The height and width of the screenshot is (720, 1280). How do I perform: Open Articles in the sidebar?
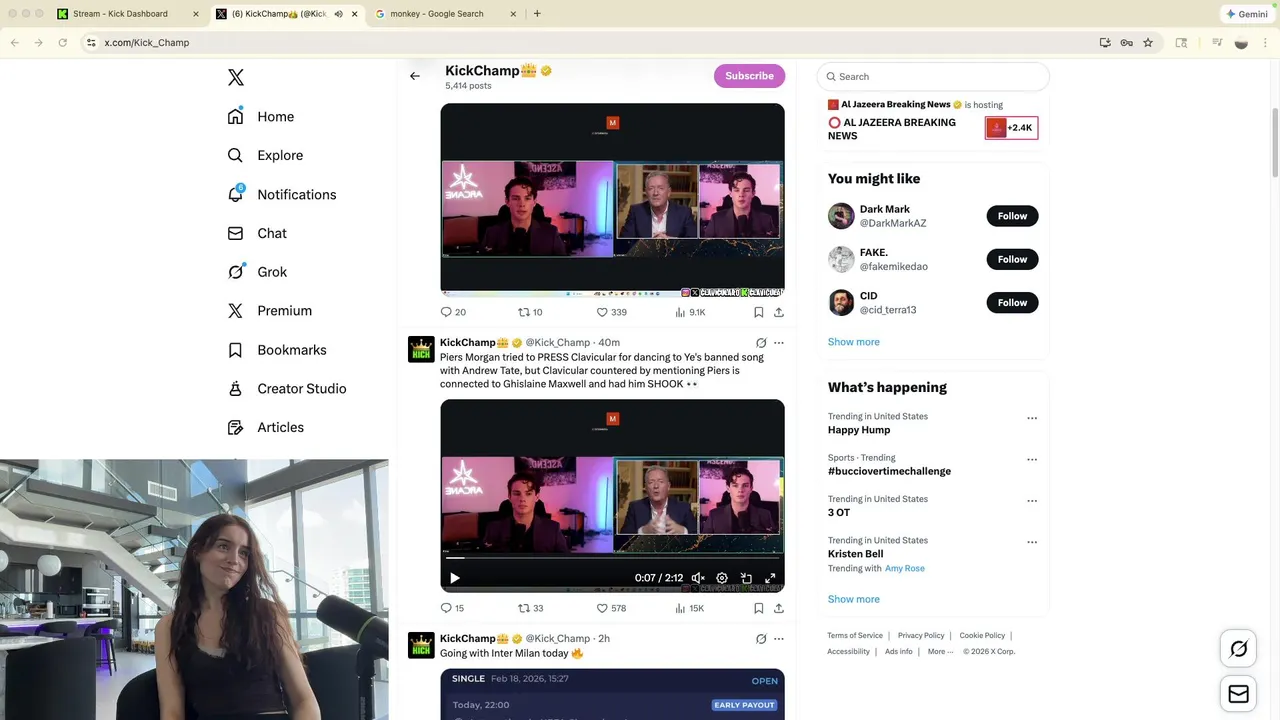pos(266,427)
